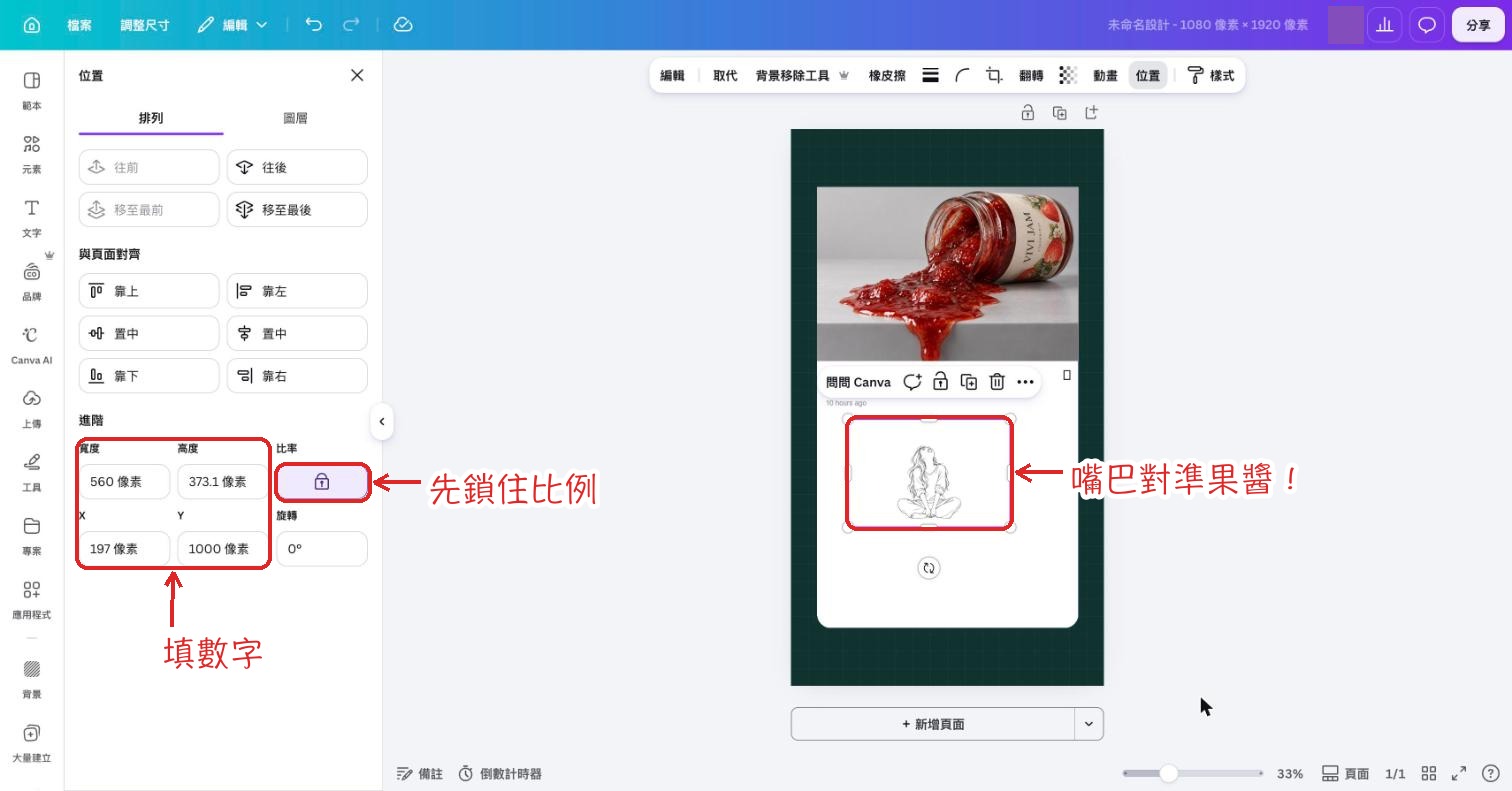Click 編輯 in the image toolbar
This screenshot has width=1512, height=791.
click(672, 75)
